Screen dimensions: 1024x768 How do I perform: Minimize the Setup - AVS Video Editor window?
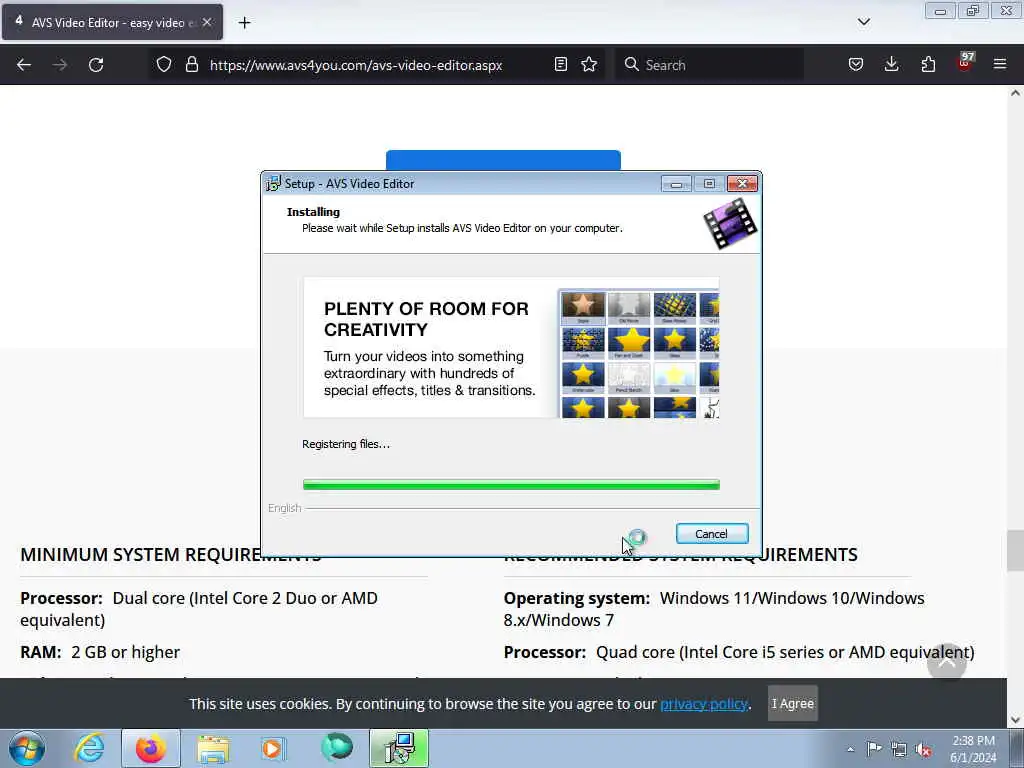click(676, 184)
